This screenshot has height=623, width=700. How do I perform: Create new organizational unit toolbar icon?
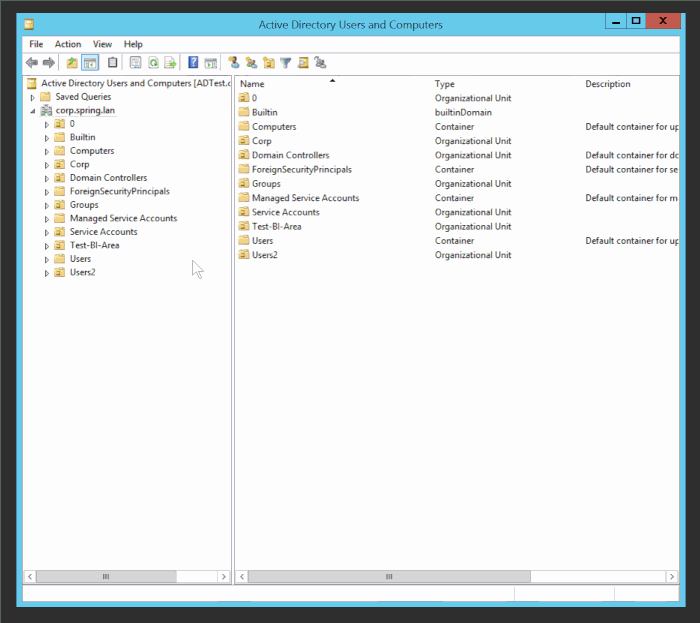[x=269, y=62]
